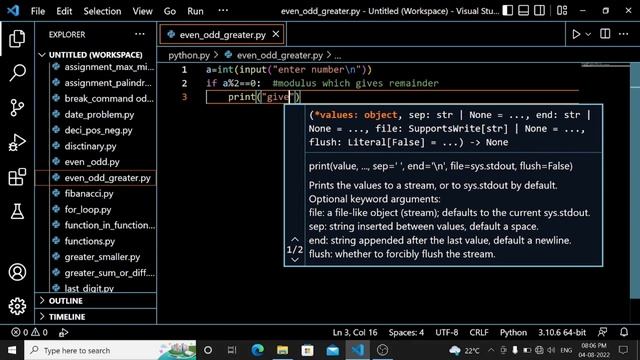This screenshot has width=640, height=360.
Task: Open greater_smaller.py in the explorer
Action: coord(96,257)
